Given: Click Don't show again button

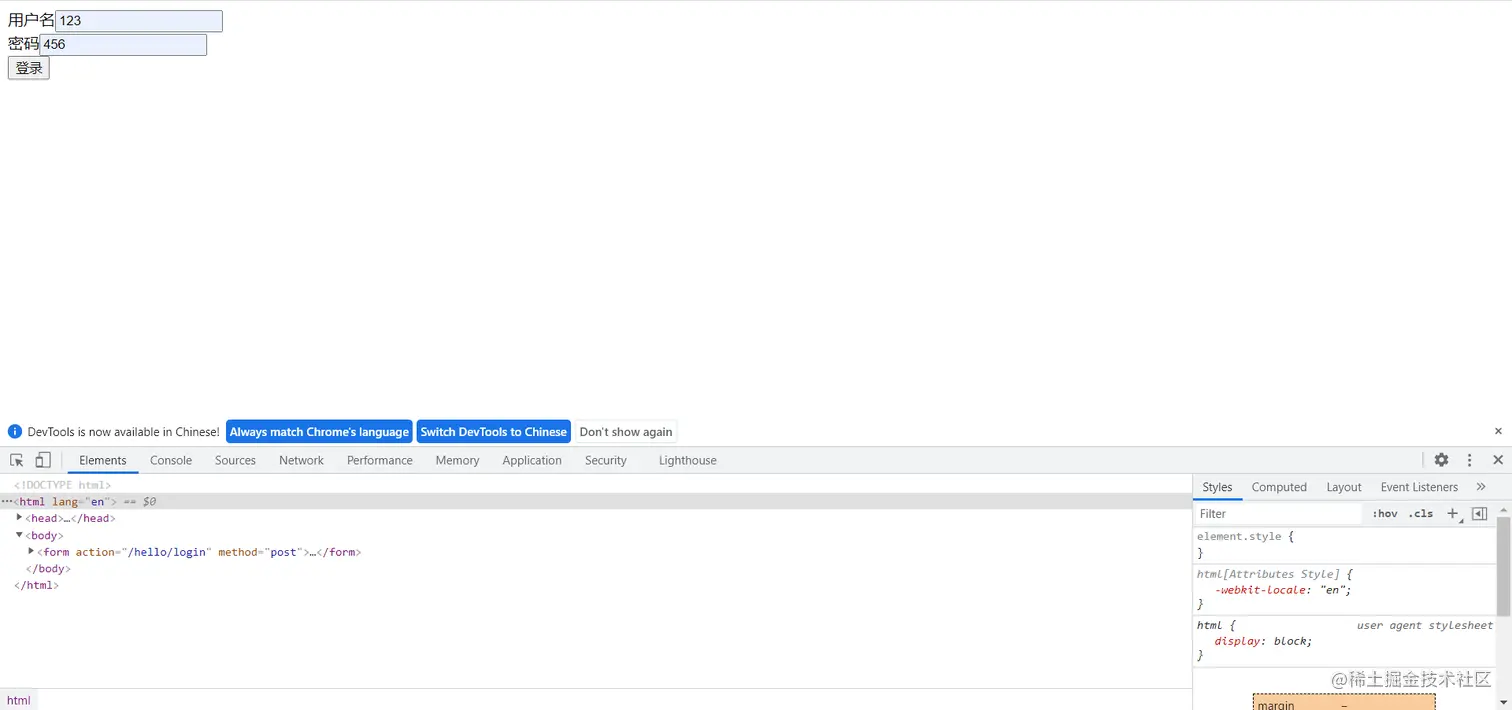Looking at the screenshot, I should (626, 432).
